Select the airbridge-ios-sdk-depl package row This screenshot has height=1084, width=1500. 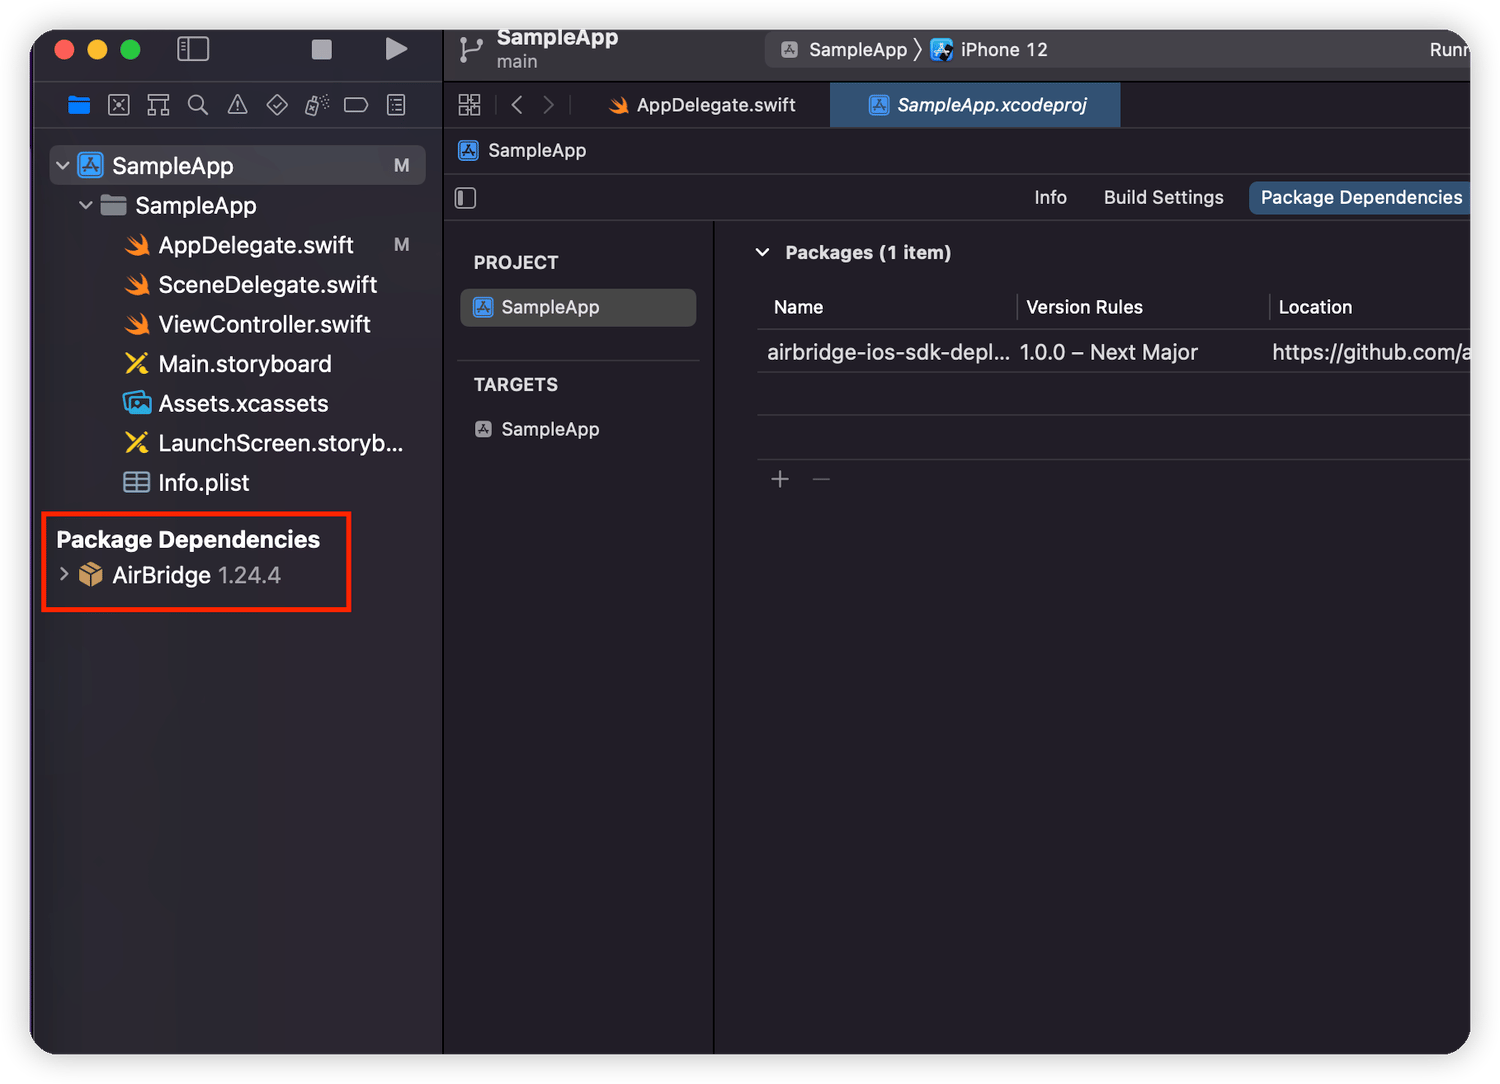pos(1113,353)
